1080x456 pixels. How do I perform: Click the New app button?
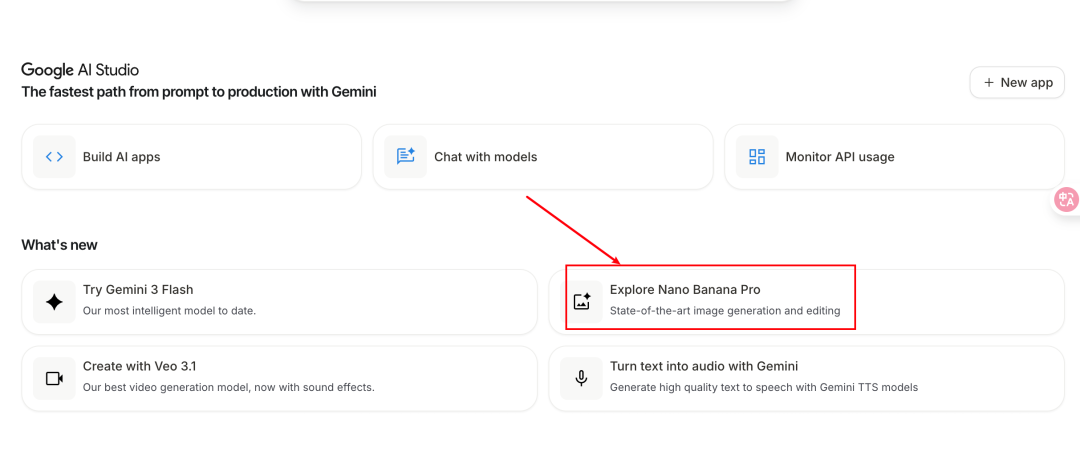click(1017, 83)
